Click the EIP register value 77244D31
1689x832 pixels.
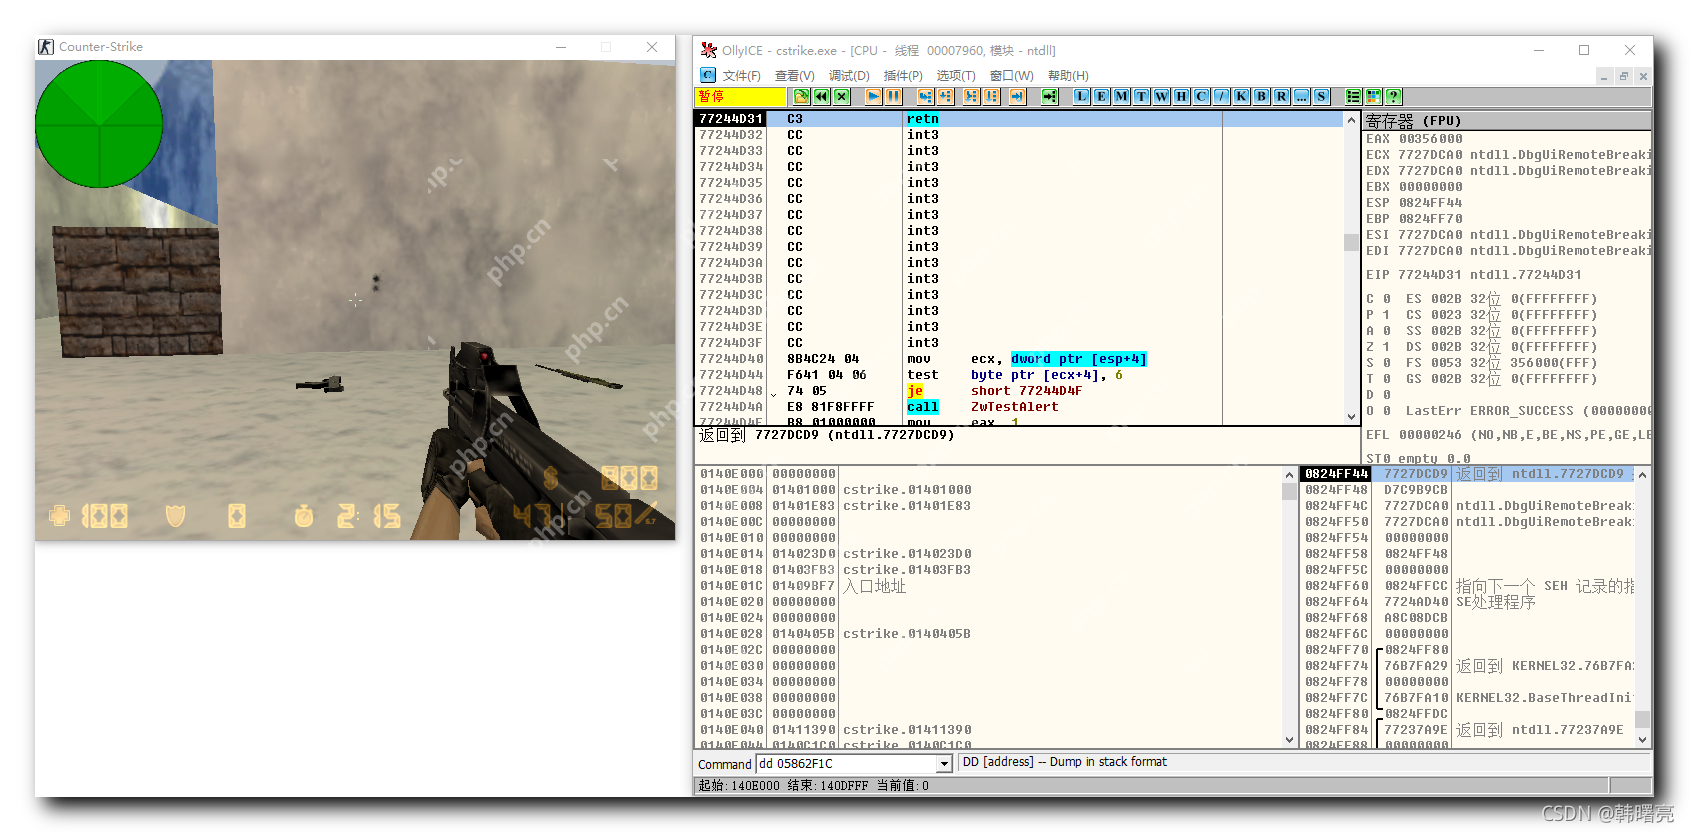click(1430, 275)
